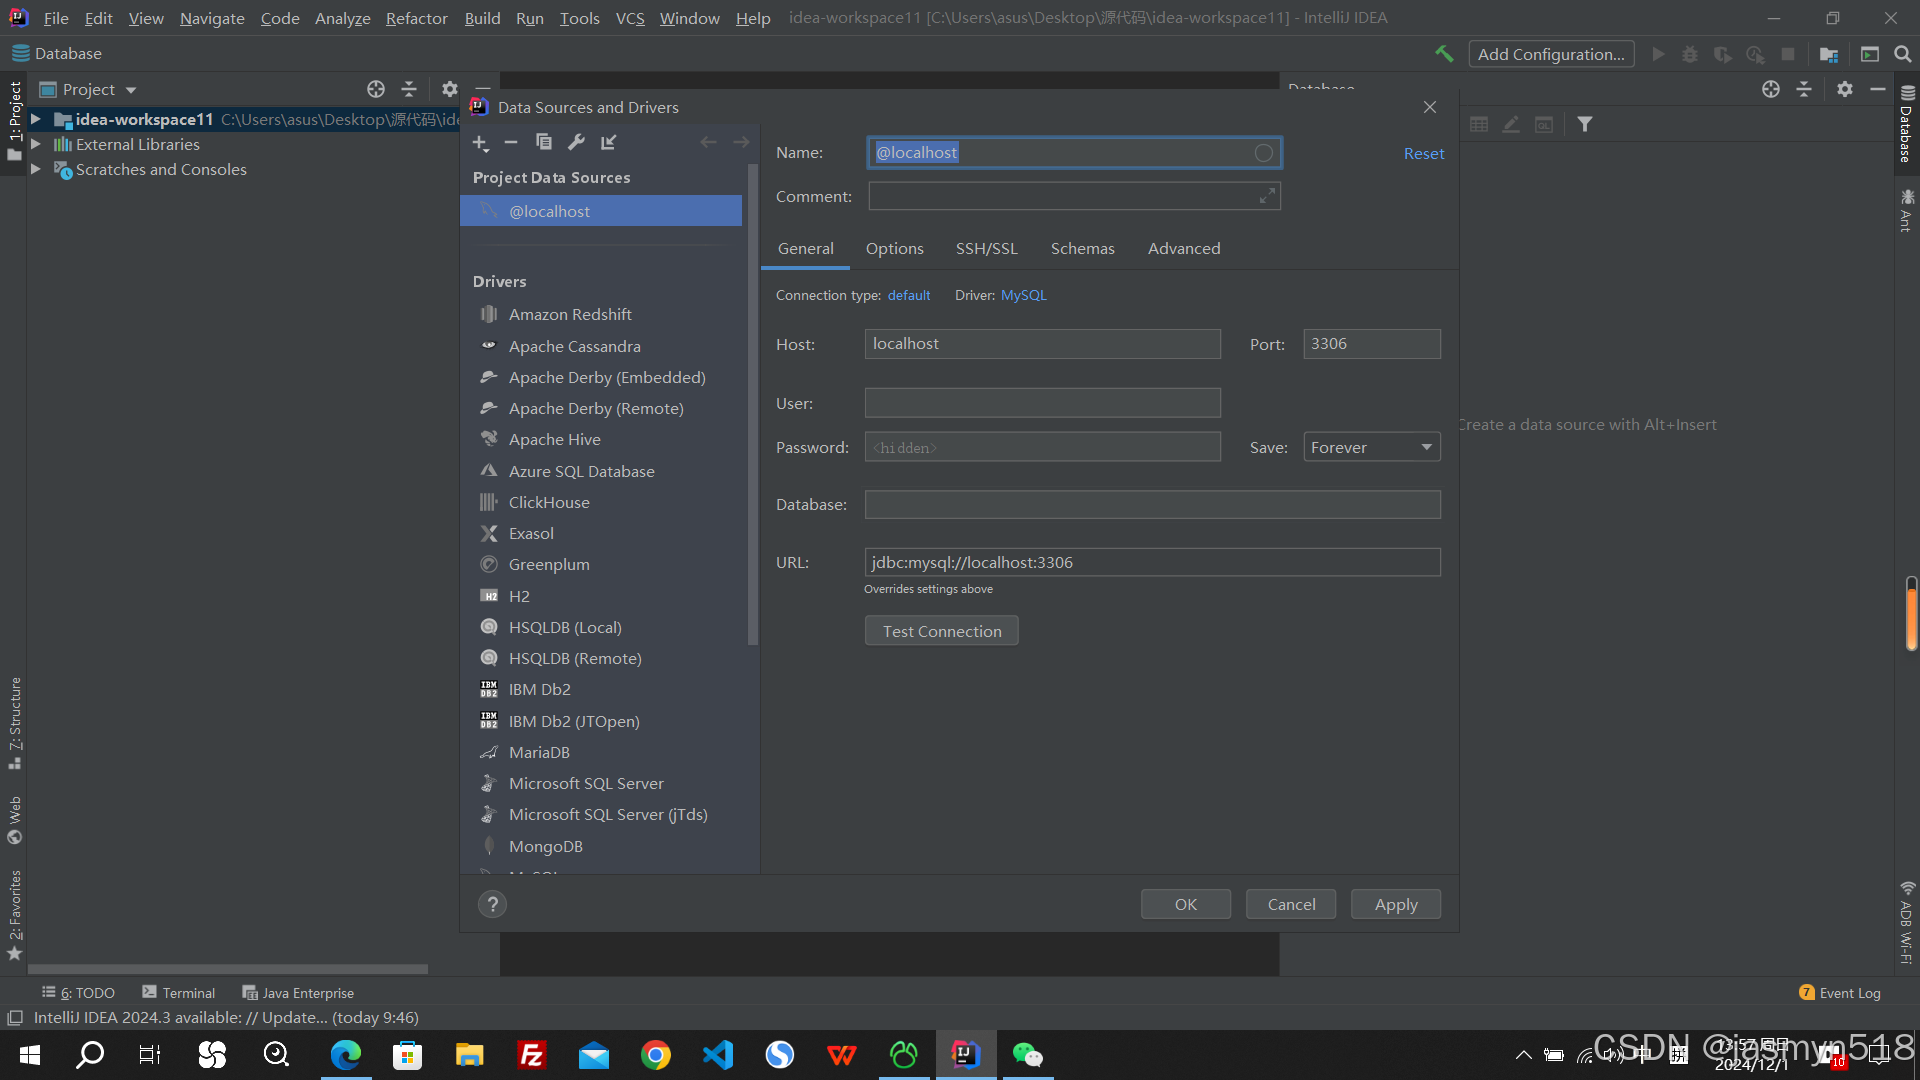
Task: Click the color circle in Name field
Action: pyautogui.click(x=1264, y=153)
